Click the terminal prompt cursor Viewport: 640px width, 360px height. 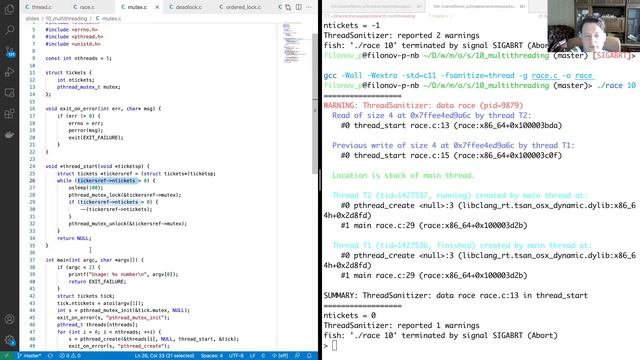[334, 345]
